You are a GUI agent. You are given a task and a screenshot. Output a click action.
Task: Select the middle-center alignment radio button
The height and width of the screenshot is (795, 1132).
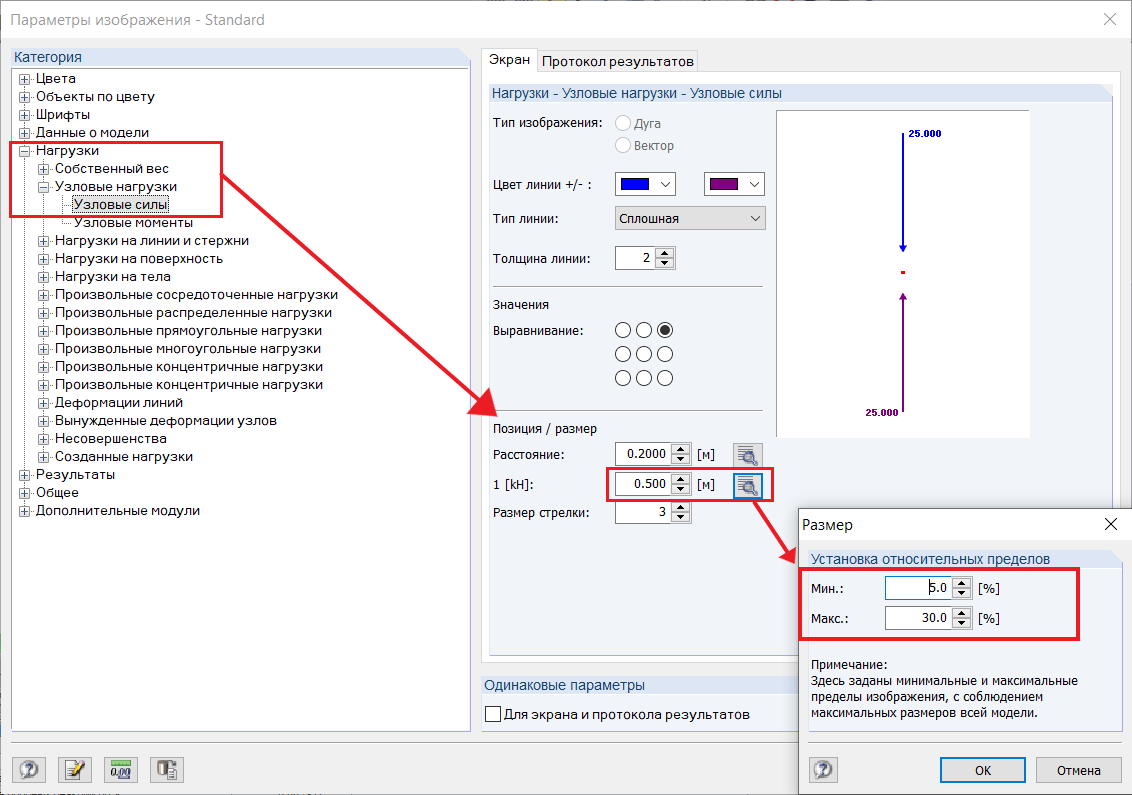tap(644, 354)
